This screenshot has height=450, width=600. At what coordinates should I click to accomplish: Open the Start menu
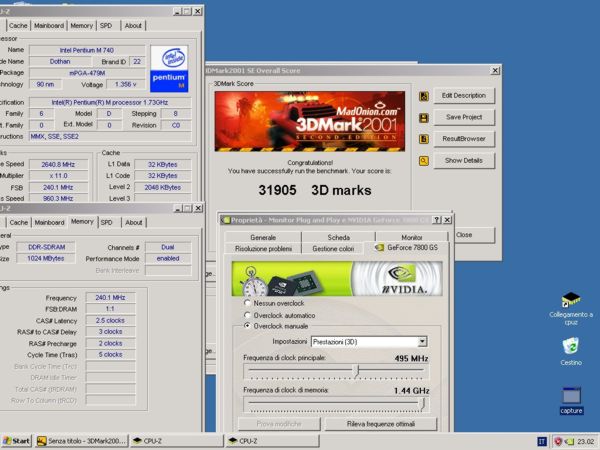pos(17,440)
